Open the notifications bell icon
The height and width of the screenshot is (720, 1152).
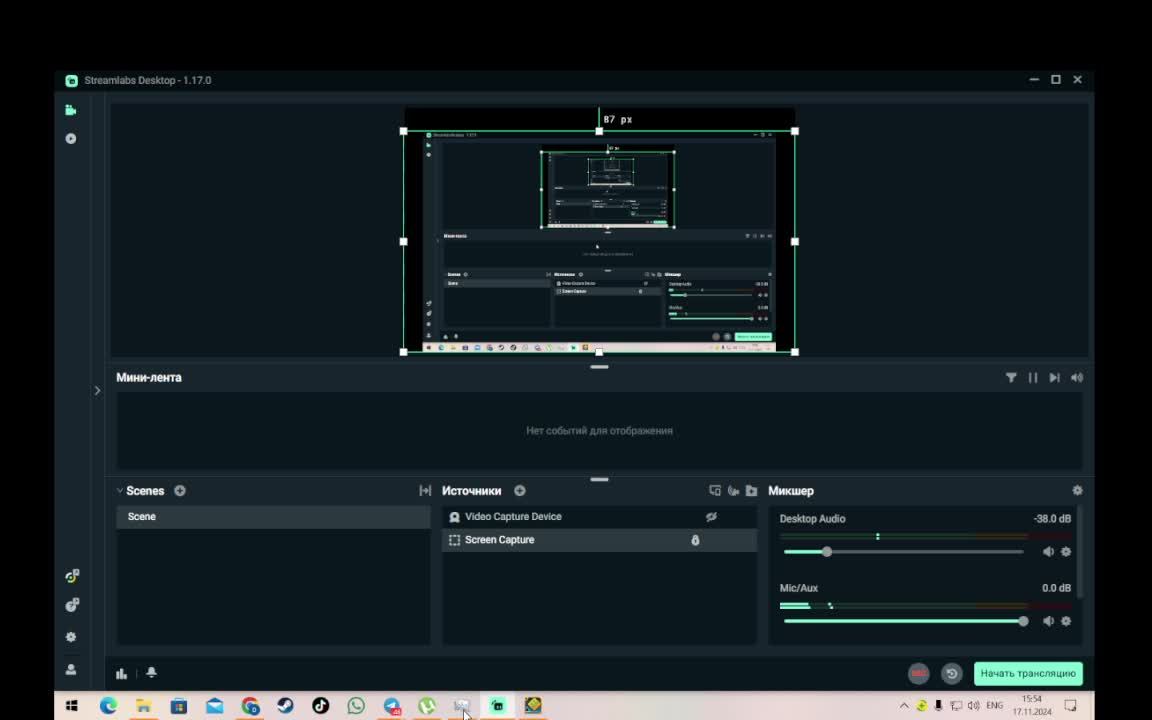(x=151, y=672)
